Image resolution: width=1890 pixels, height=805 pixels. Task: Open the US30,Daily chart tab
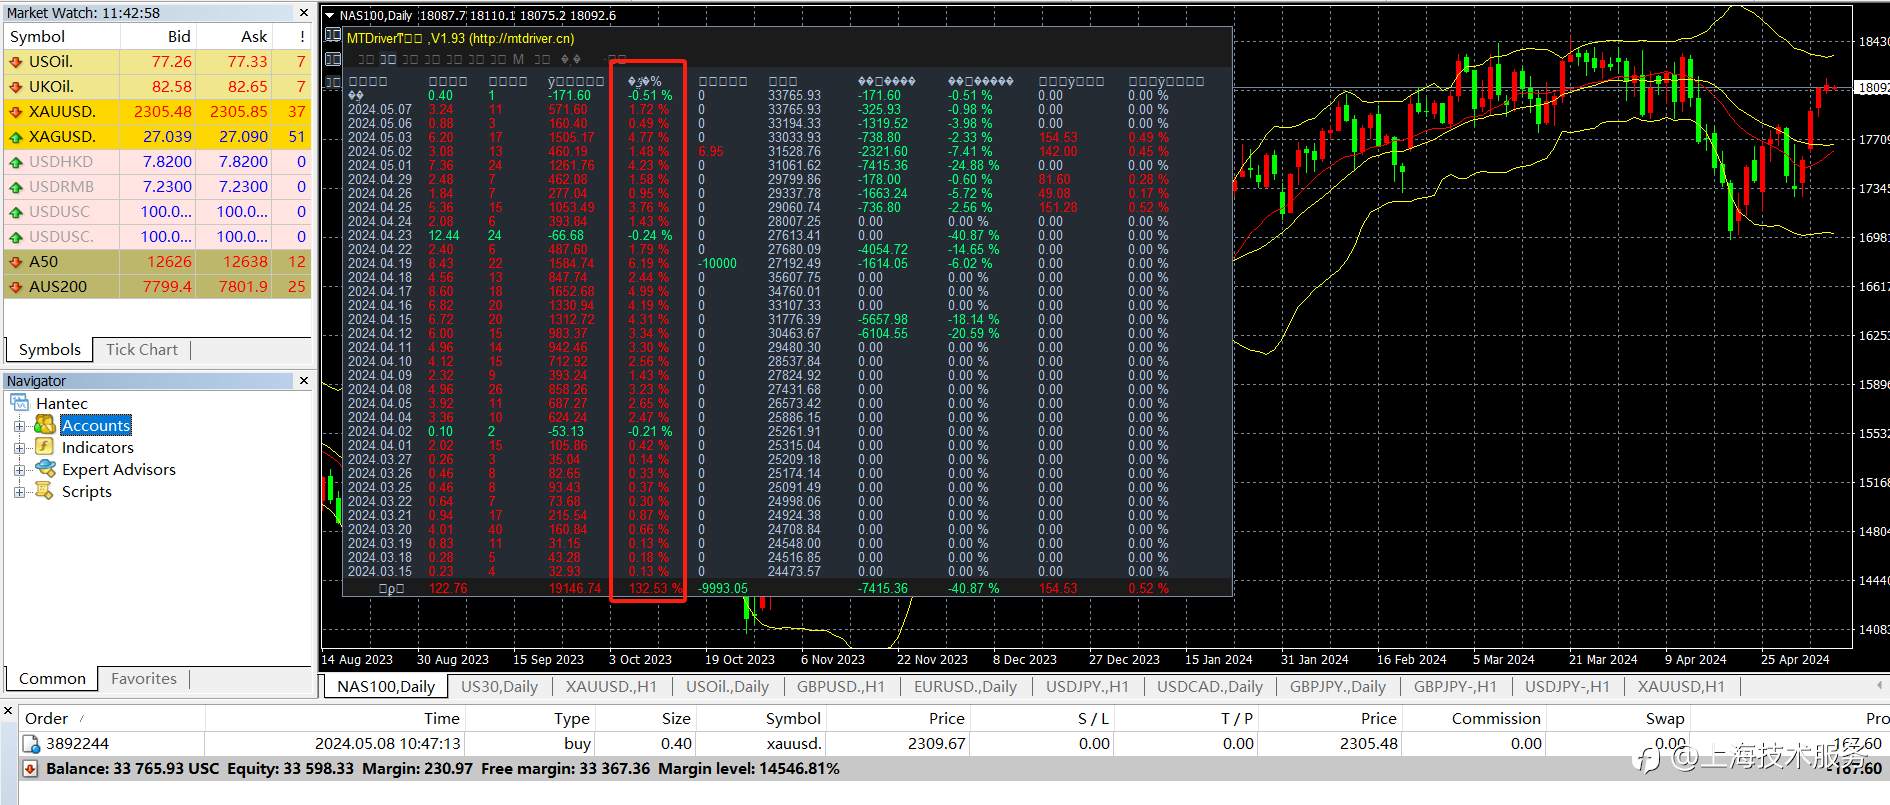tap(499, 687)
